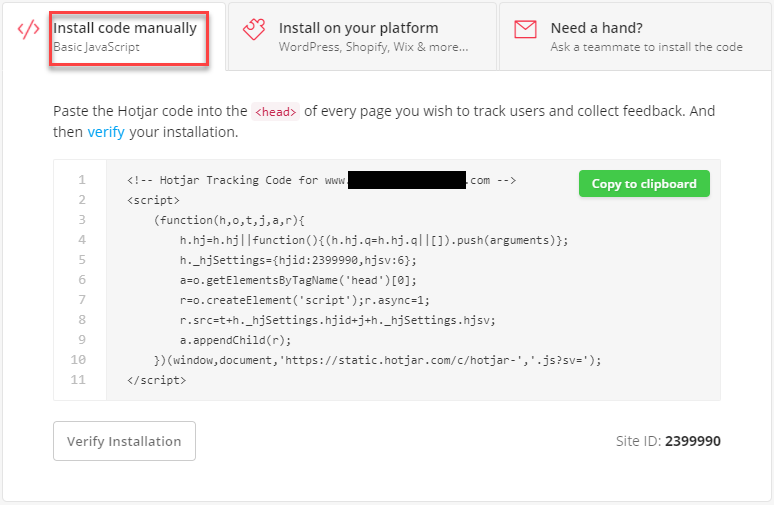Open the Need a hand? tab
The width and height of the screenshot is (774, 505).
click(x=636, y=37)
